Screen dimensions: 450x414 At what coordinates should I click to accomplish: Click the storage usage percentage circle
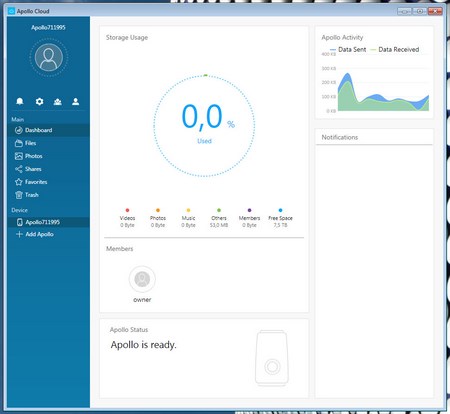pyautogui.click(x=204, y=125)
